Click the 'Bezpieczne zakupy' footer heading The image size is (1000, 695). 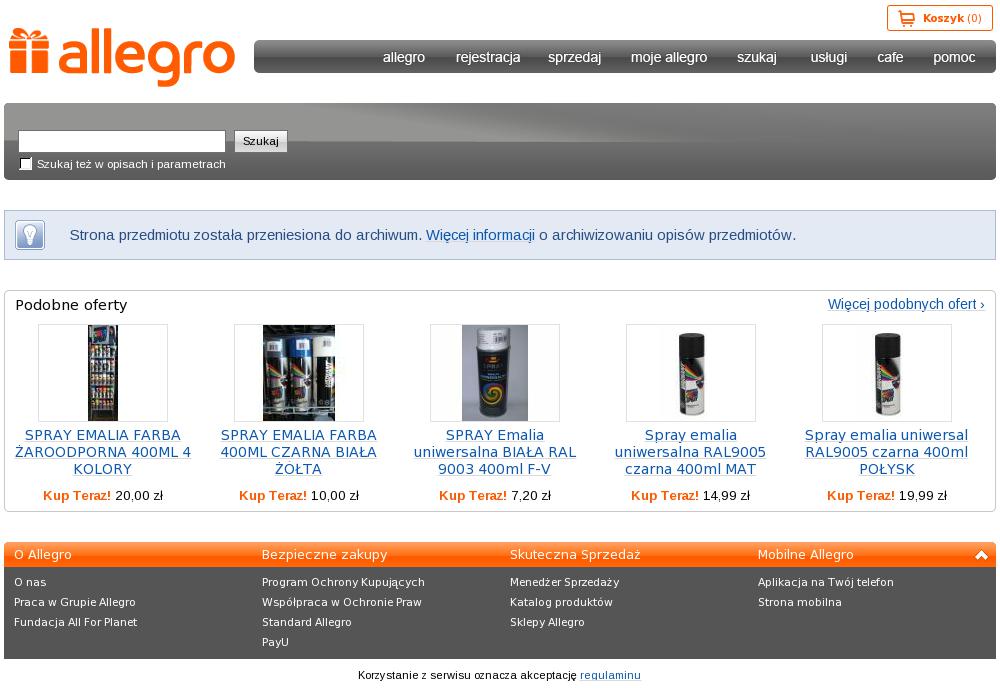click(325, 555)
